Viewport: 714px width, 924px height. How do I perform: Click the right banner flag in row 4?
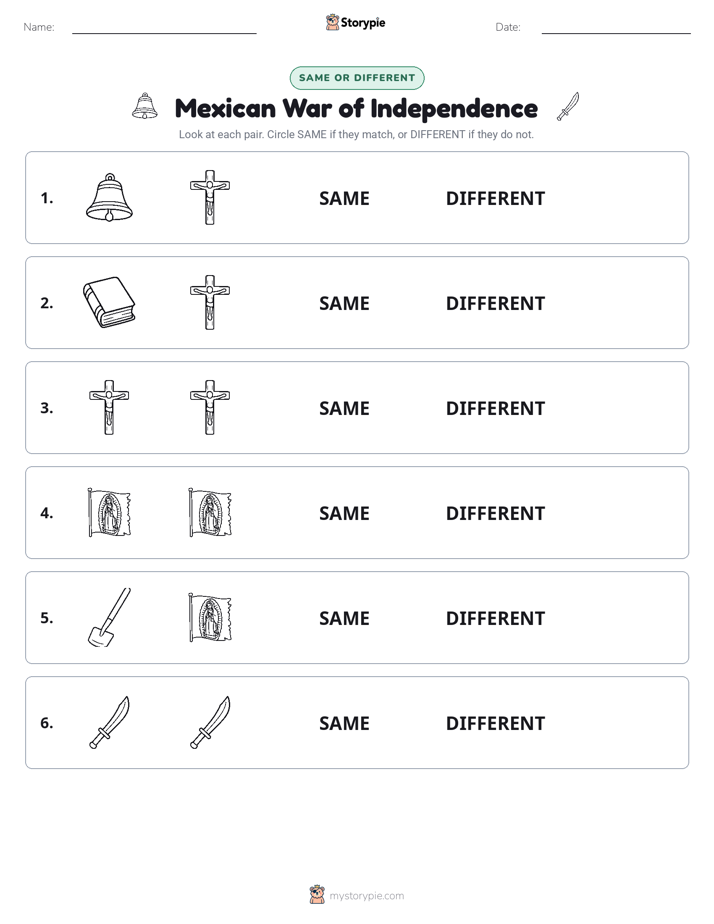tap(210, 512)
